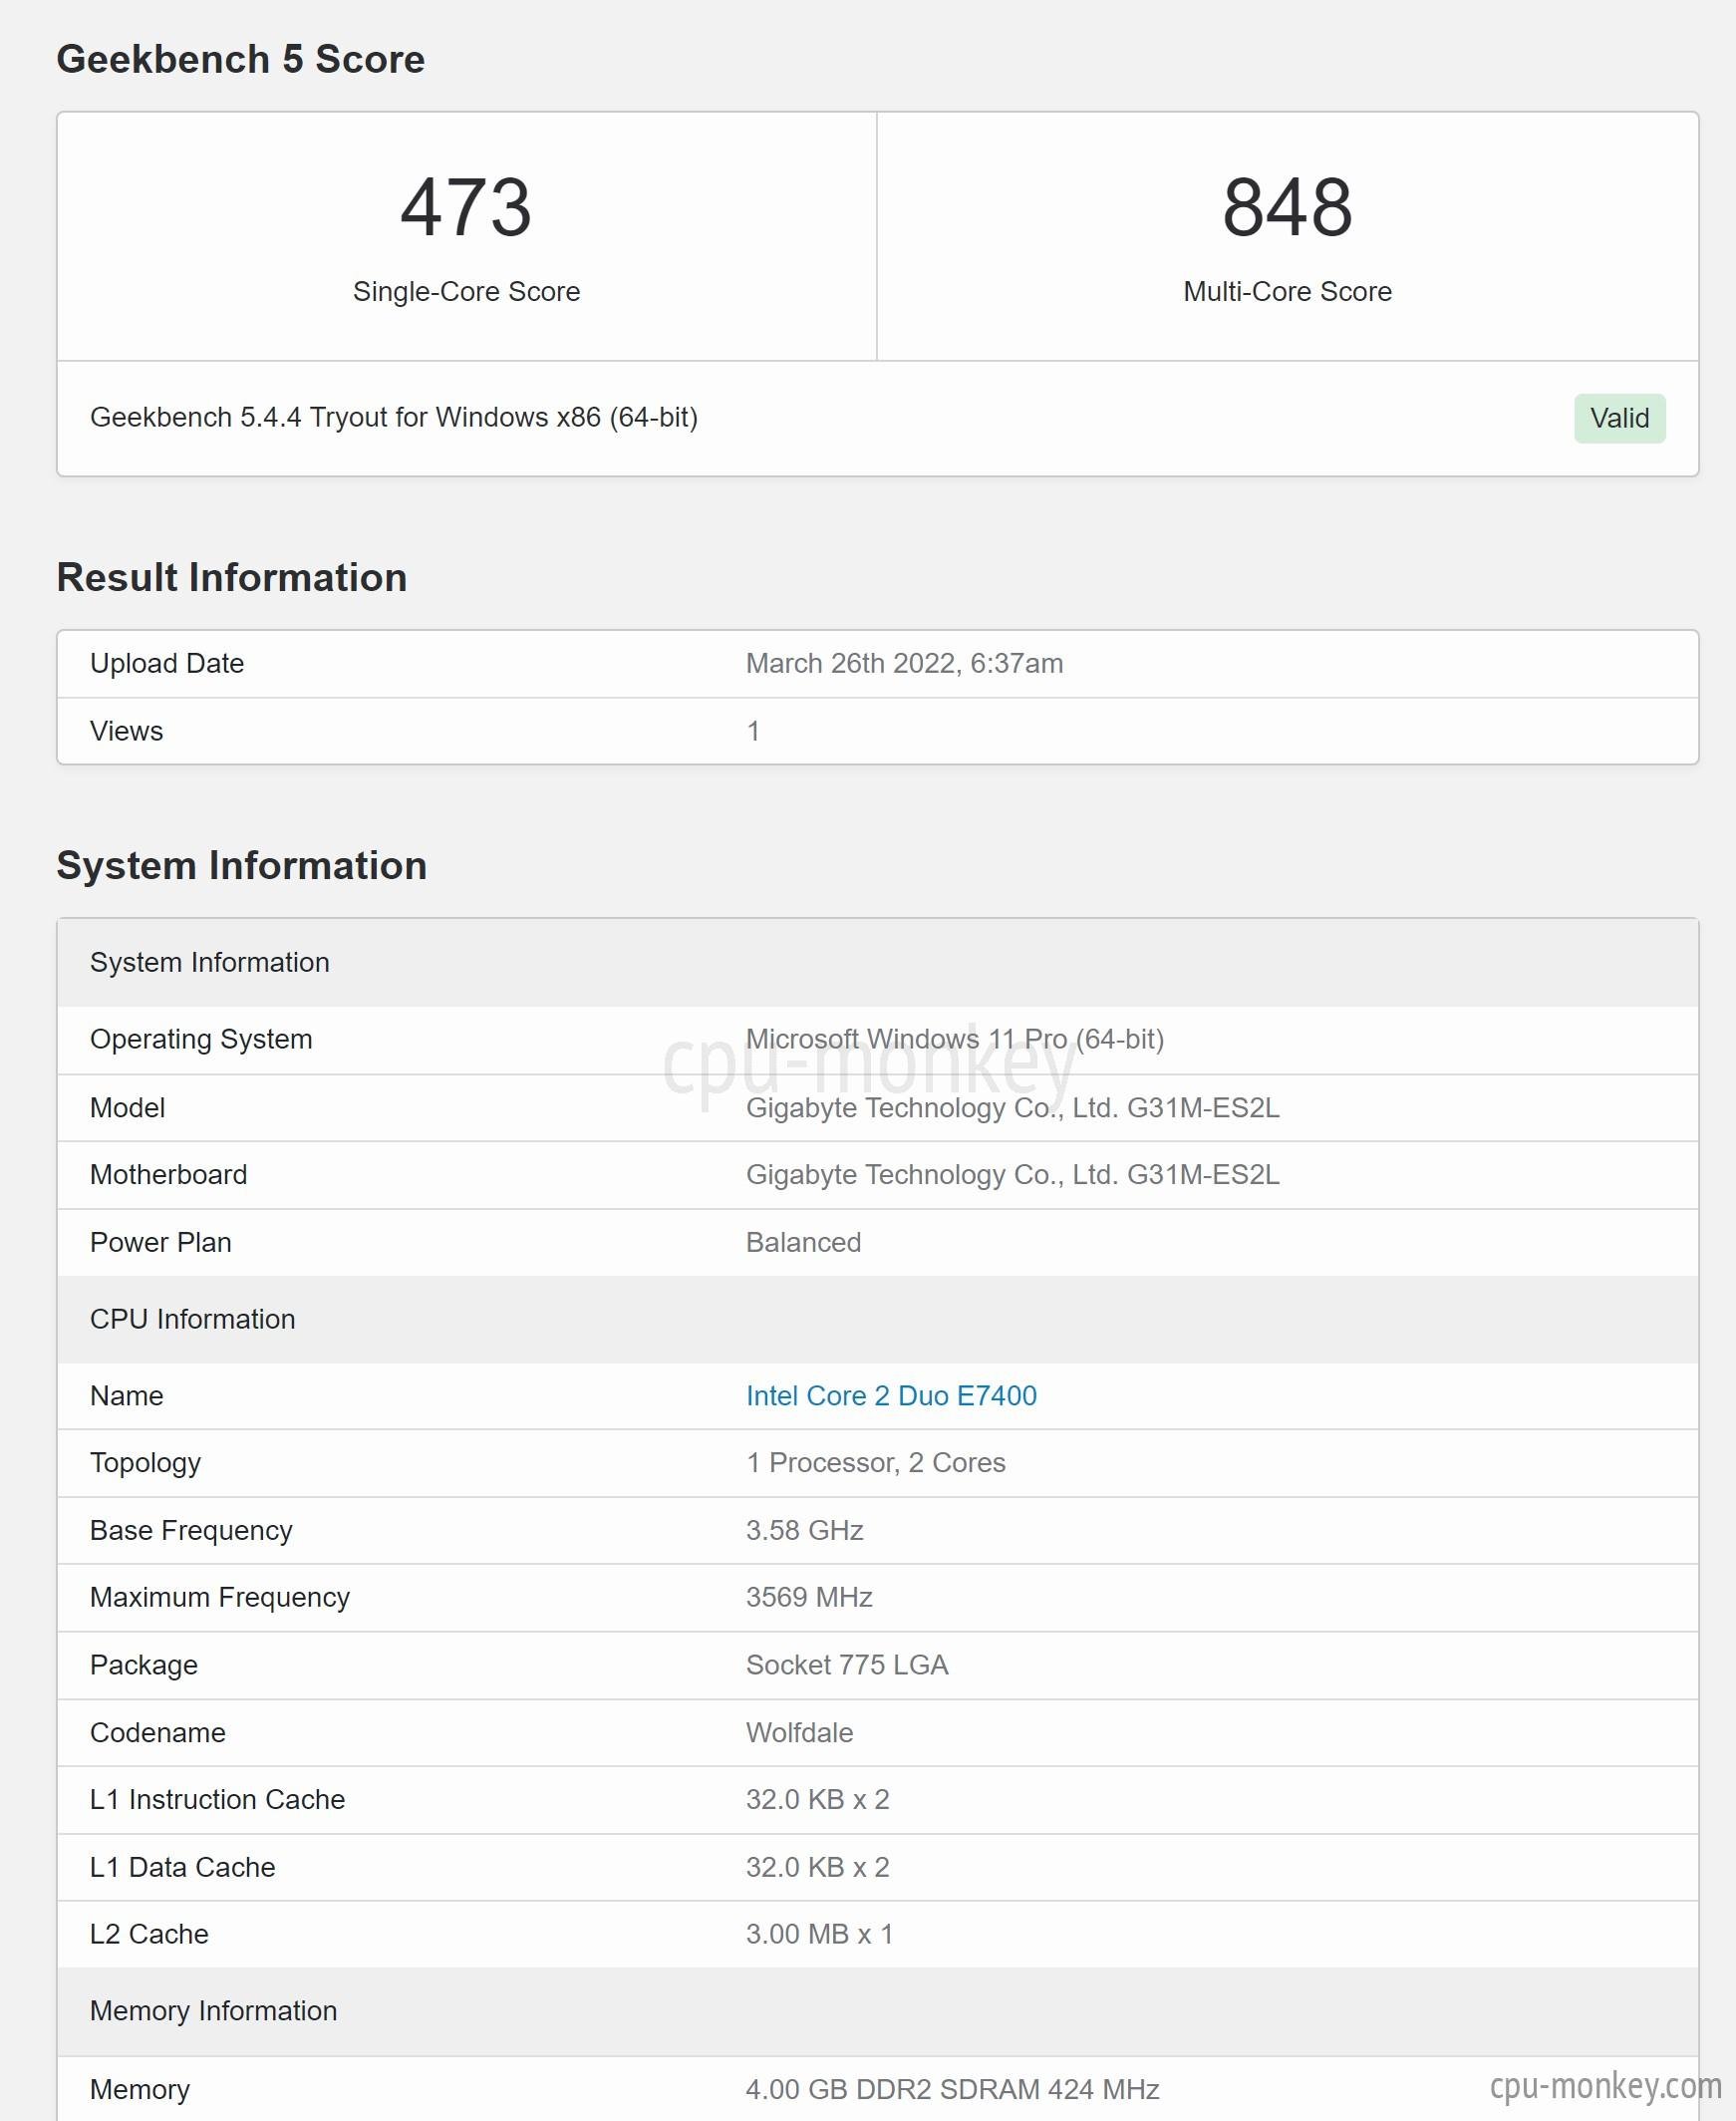1736x2121 pixels.
Task: Open the Intel Core 2 Duo E7400 link
Action: pyautogui.click(x=891, y=1395)
